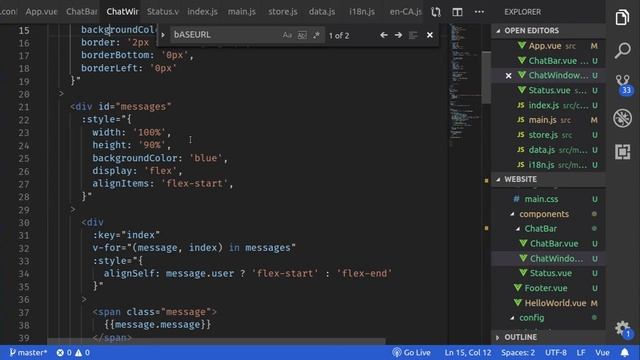This screenshot has height=360, width=640.
Task: Switch to i18n.js editor tab
Action: point(362,12)
